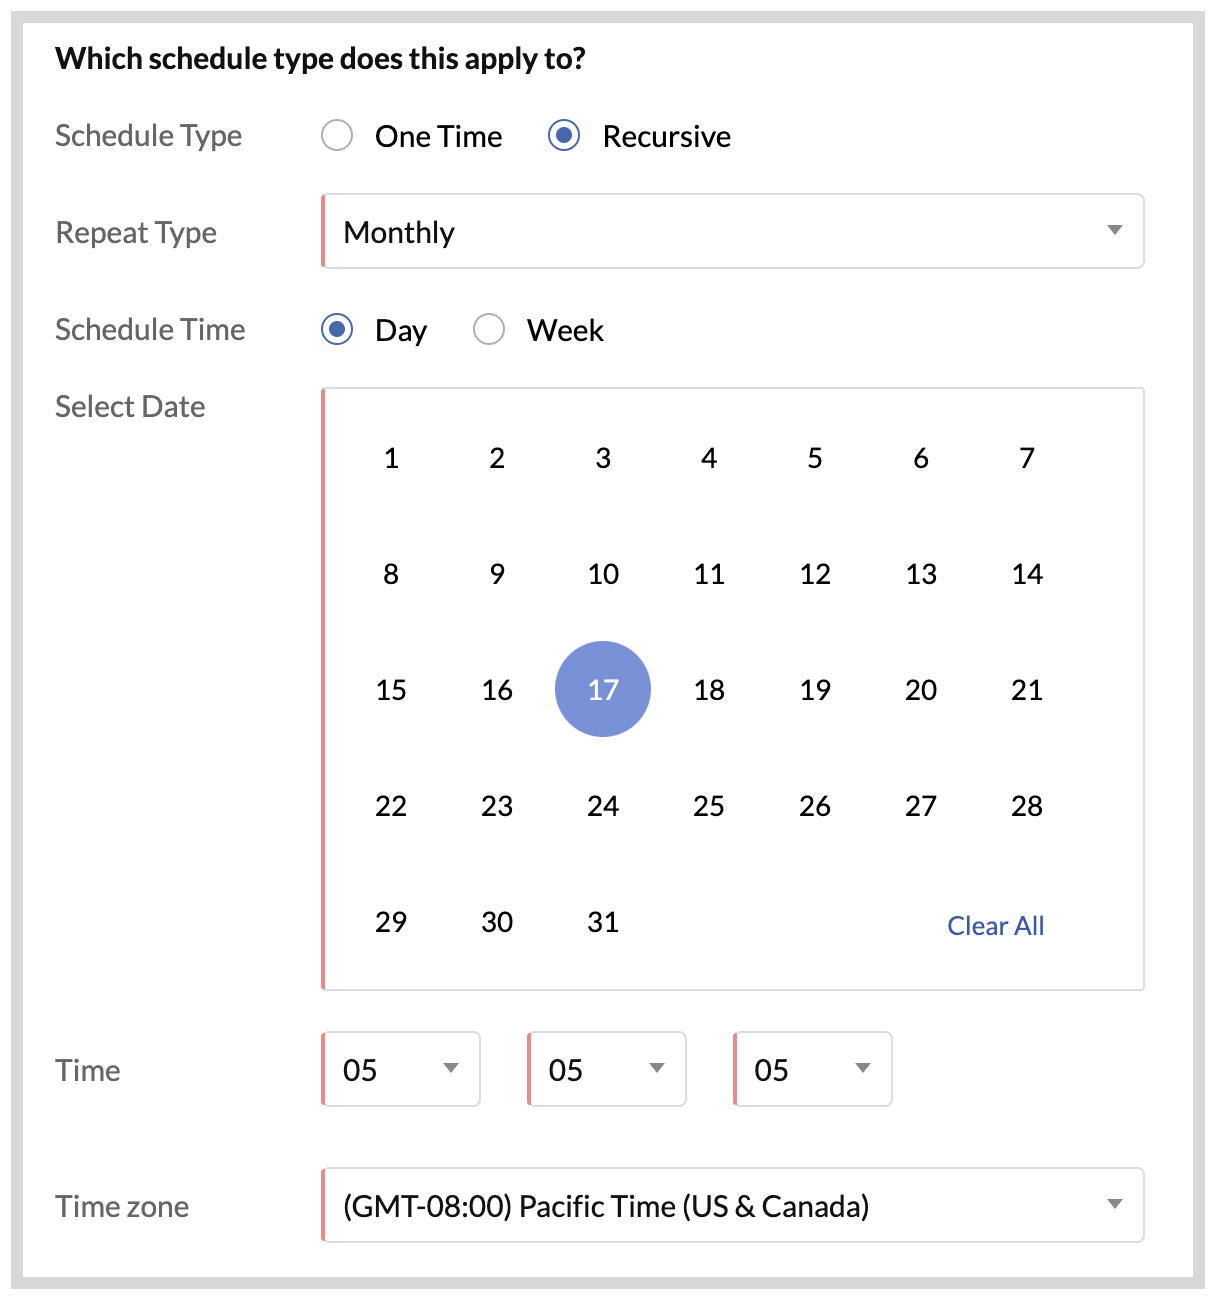Select the Recursive schedule type
Screen dimensions: 1216x1300
(564, 135)
